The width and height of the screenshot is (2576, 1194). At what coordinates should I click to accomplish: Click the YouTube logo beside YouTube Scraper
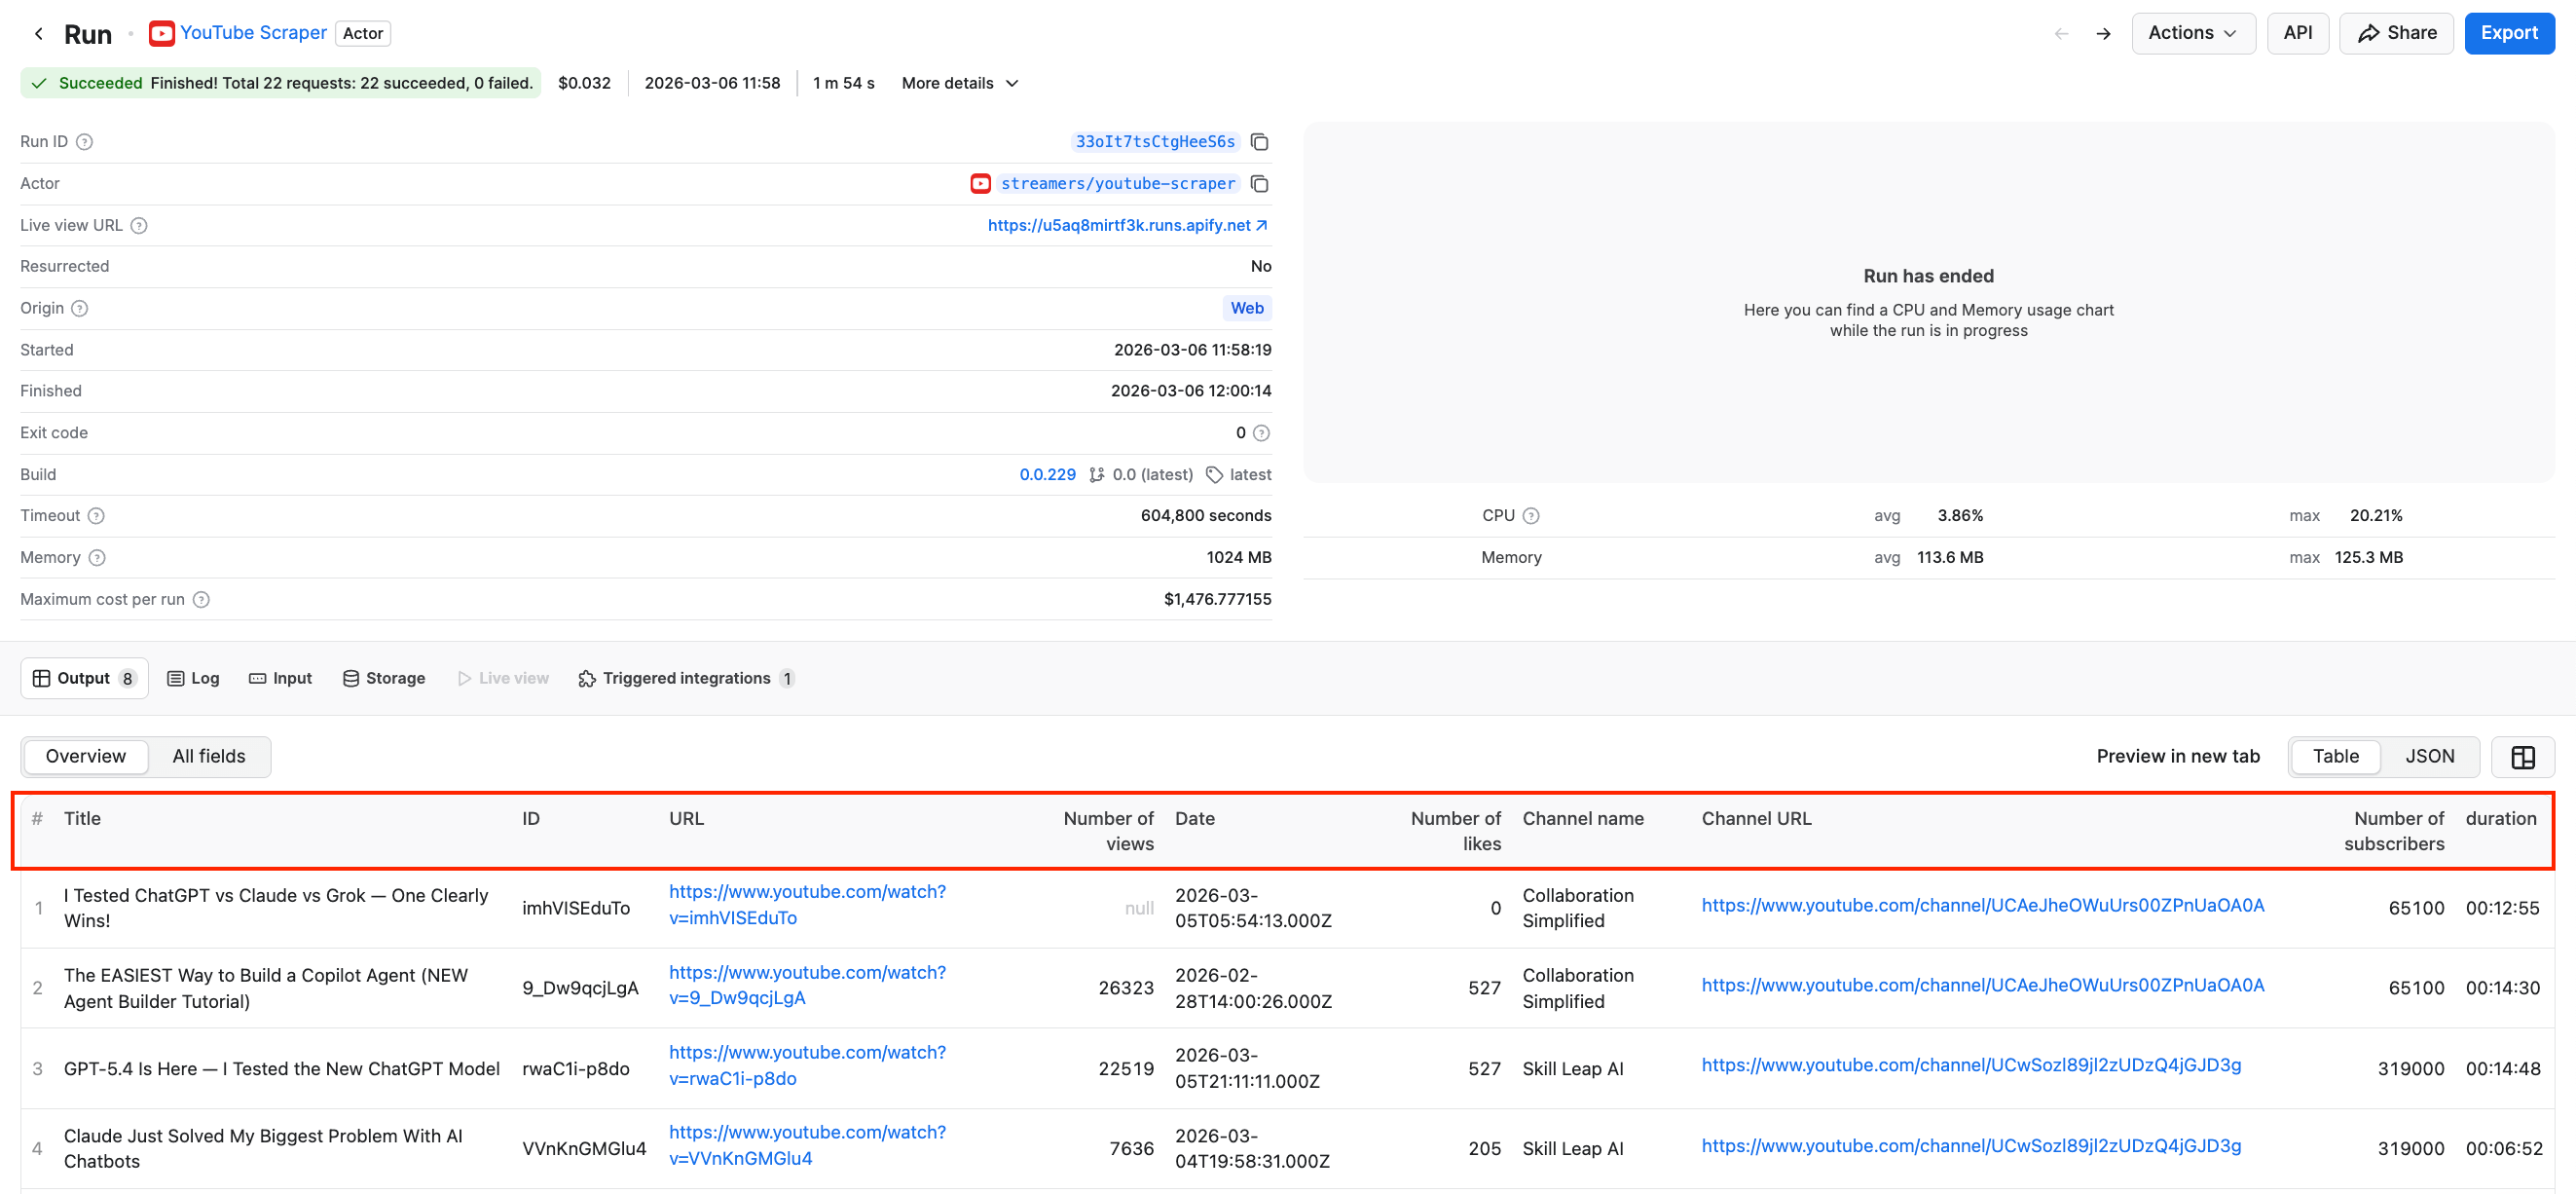tap(161, 32)
